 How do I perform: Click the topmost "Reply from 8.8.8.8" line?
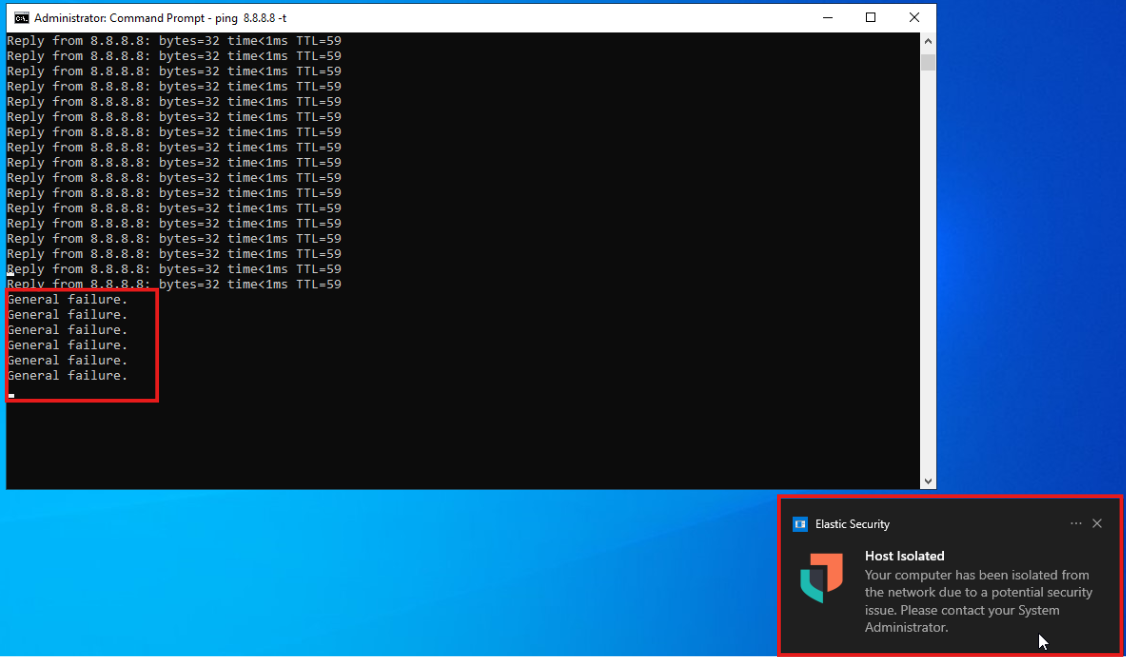[174, 41]
